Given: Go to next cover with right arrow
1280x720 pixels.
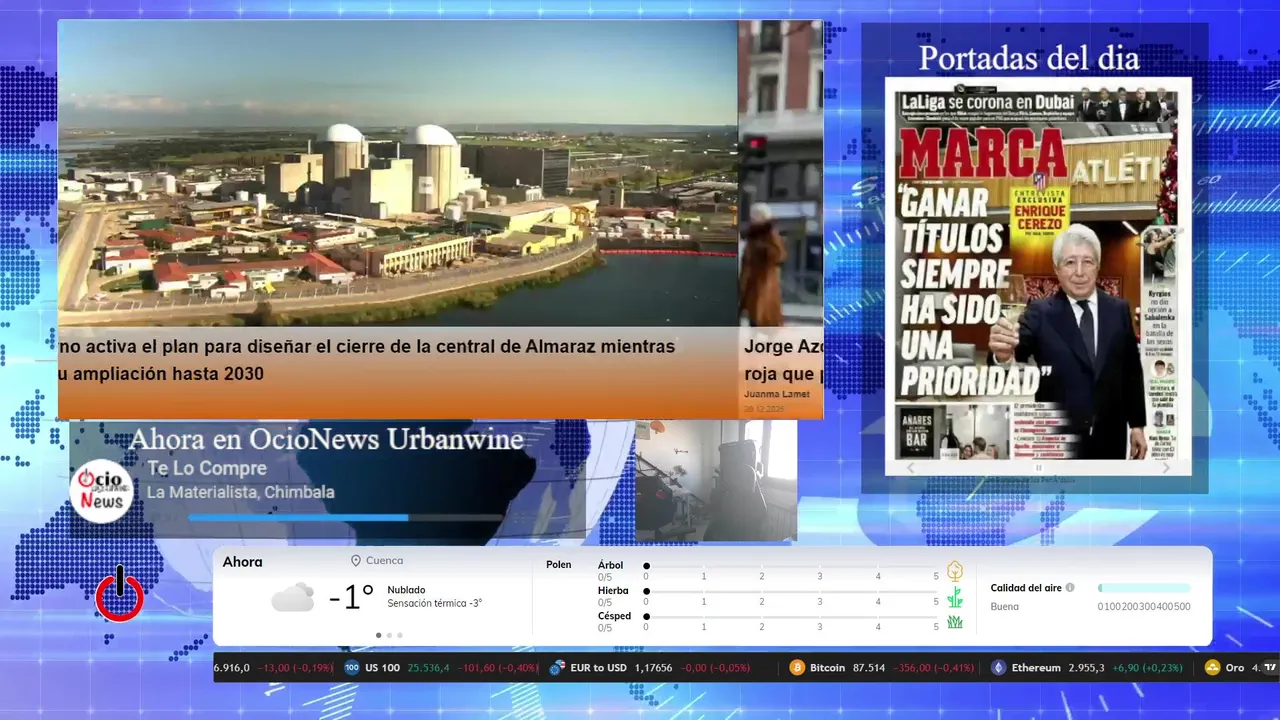Looking at the screenshot, I should (x=1166, y=467).
